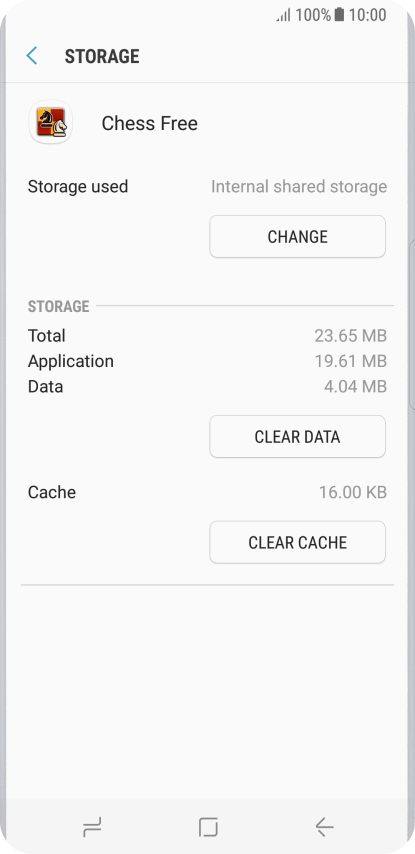Tap the Cache 16.00 KB value

(353, 492)
